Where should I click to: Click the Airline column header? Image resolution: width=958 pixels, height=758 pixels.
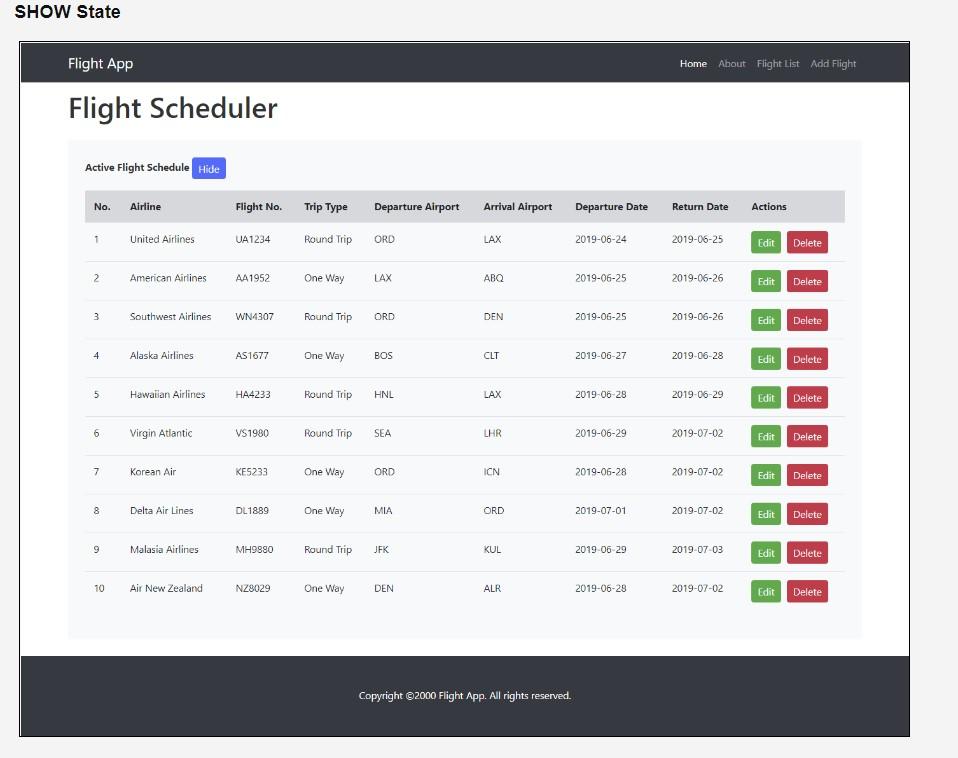[145, 206]
